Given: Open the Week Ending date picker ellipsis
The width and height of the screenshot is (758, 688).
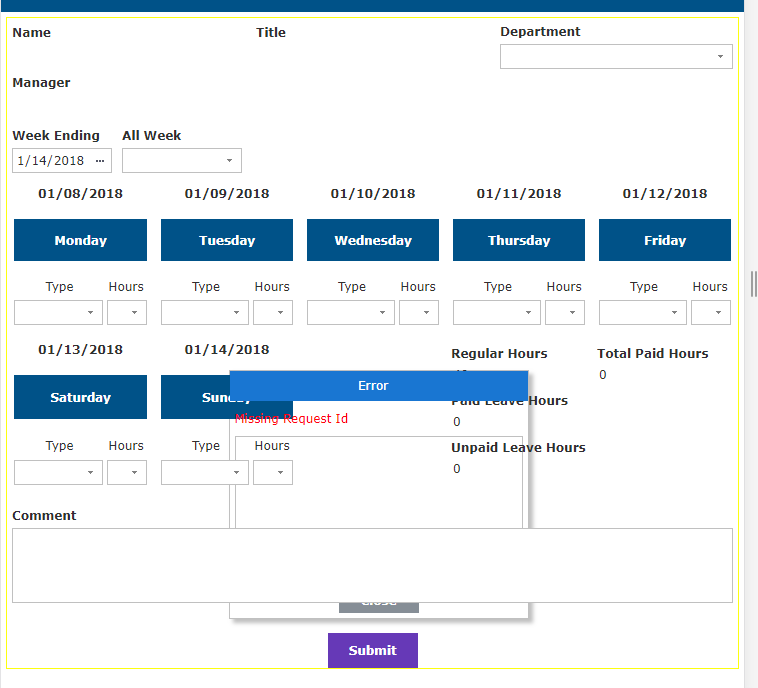Looking at the screenshot, I should click(99, 161).
